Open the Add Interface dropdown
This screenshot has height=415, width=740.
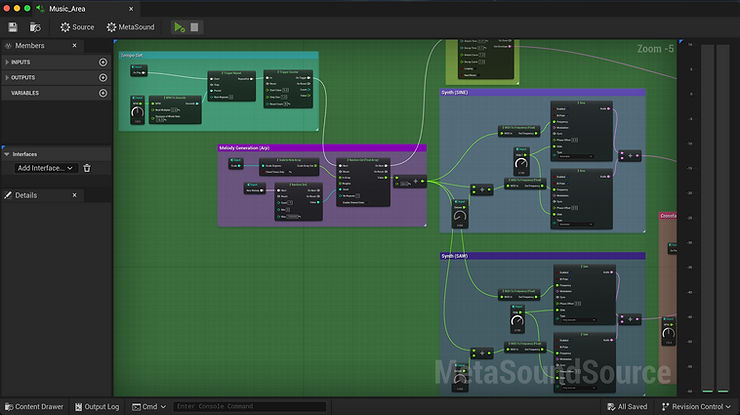[45, 168]
